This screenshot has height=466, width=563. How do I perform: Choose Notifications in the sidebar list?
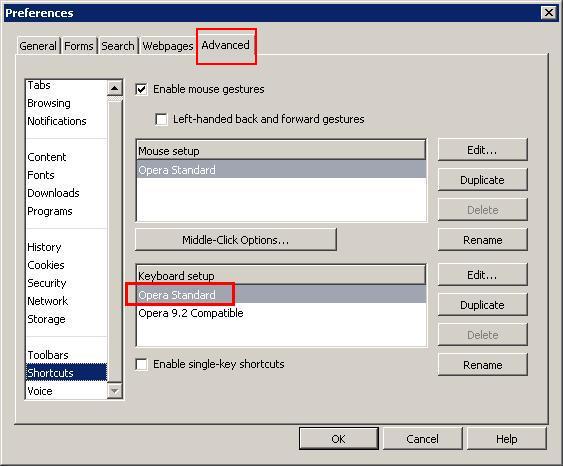click(66, 121)
